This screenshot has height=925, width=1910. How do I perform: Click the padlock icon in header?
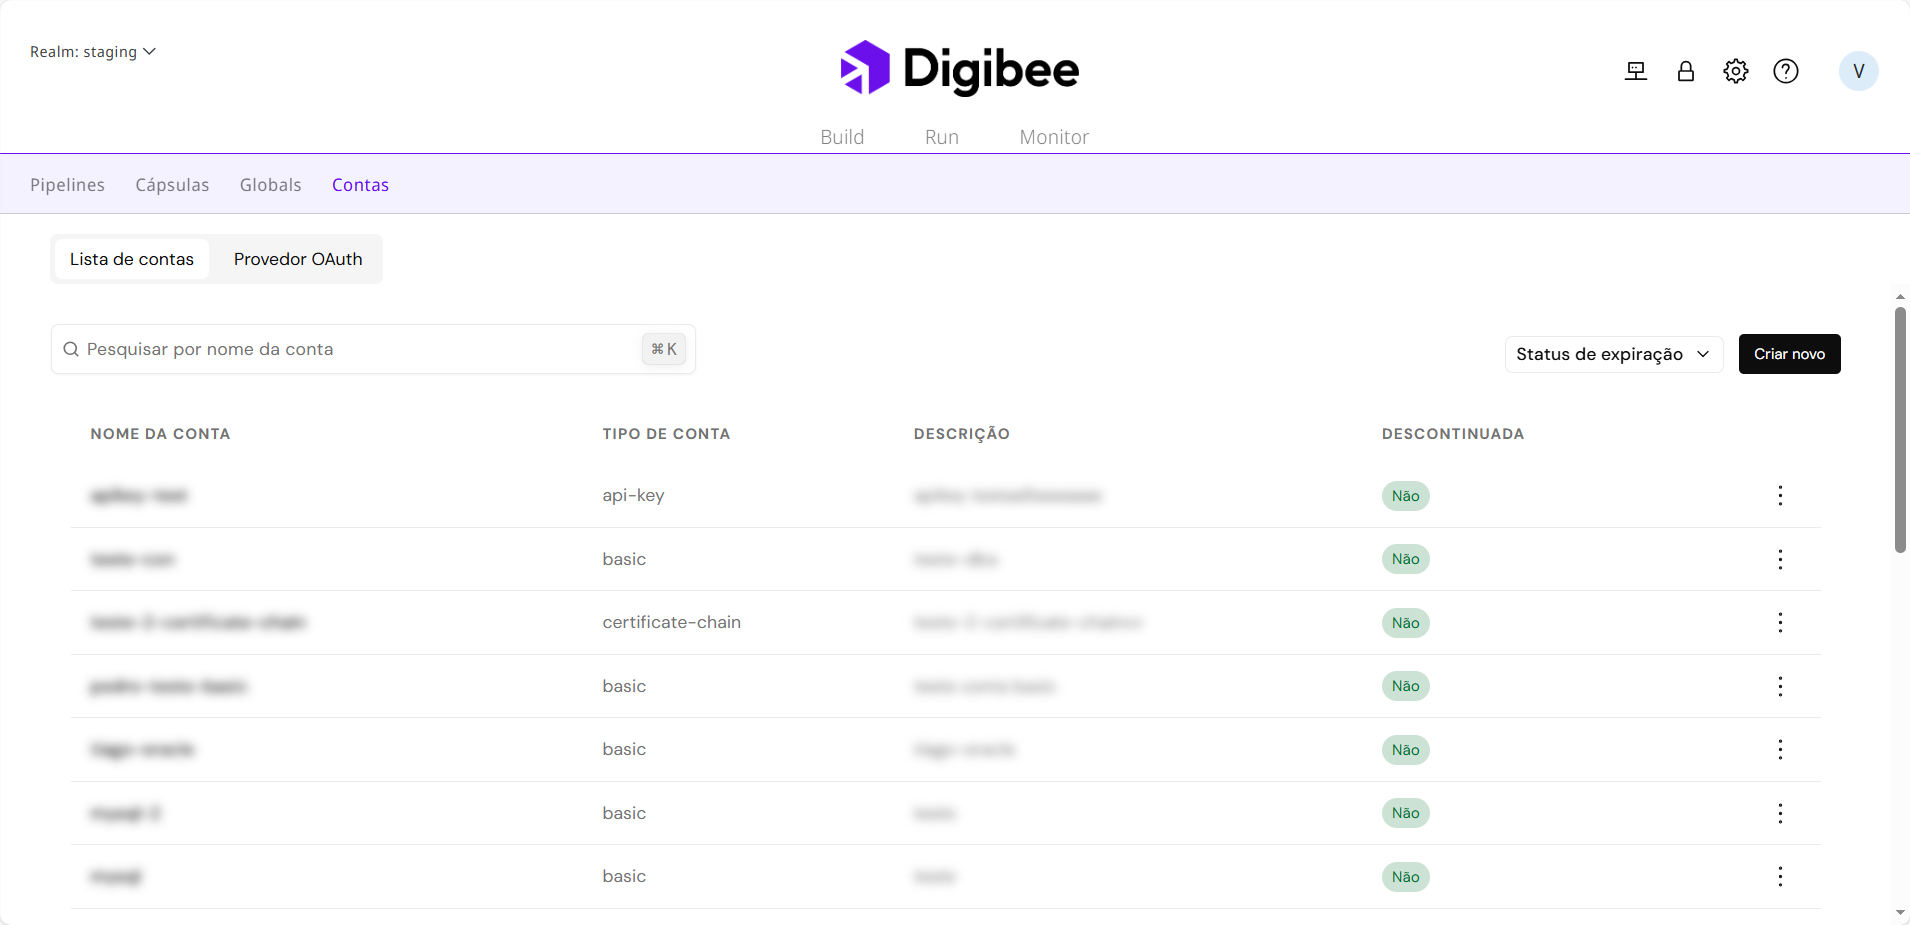pos(1686,71)
